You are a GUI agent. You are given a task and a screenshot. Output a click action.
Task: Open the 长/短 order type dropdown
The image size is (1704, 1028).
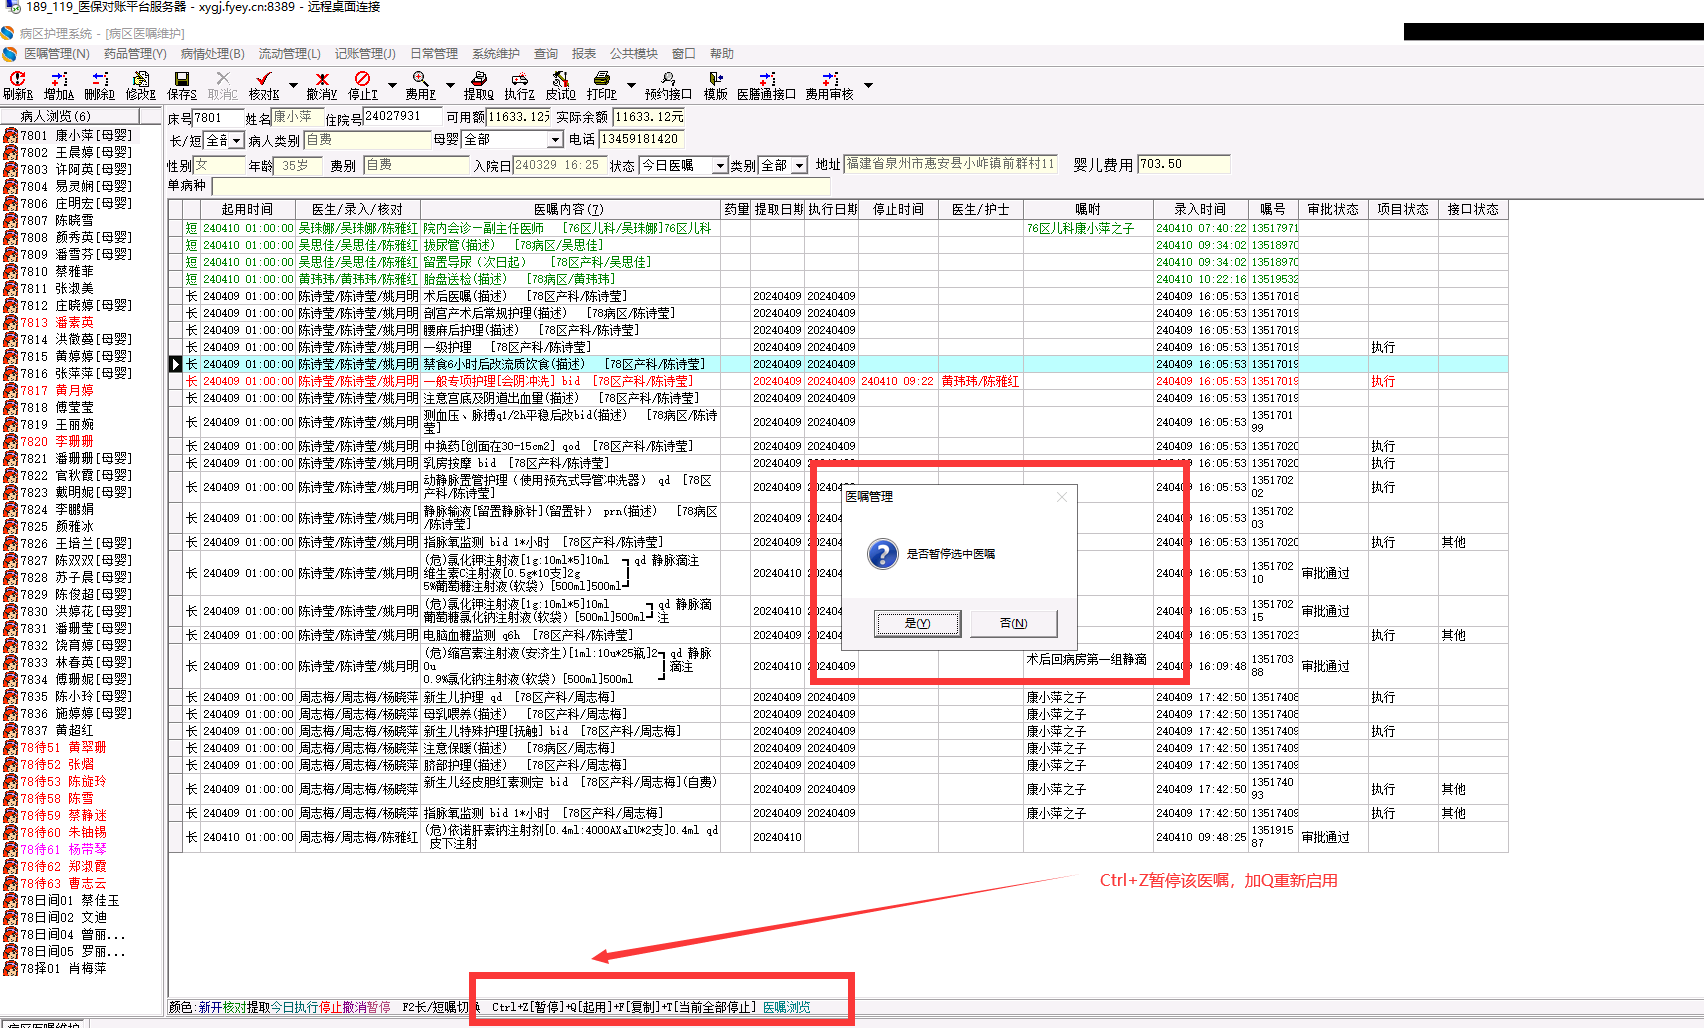(x=237, y=140)
